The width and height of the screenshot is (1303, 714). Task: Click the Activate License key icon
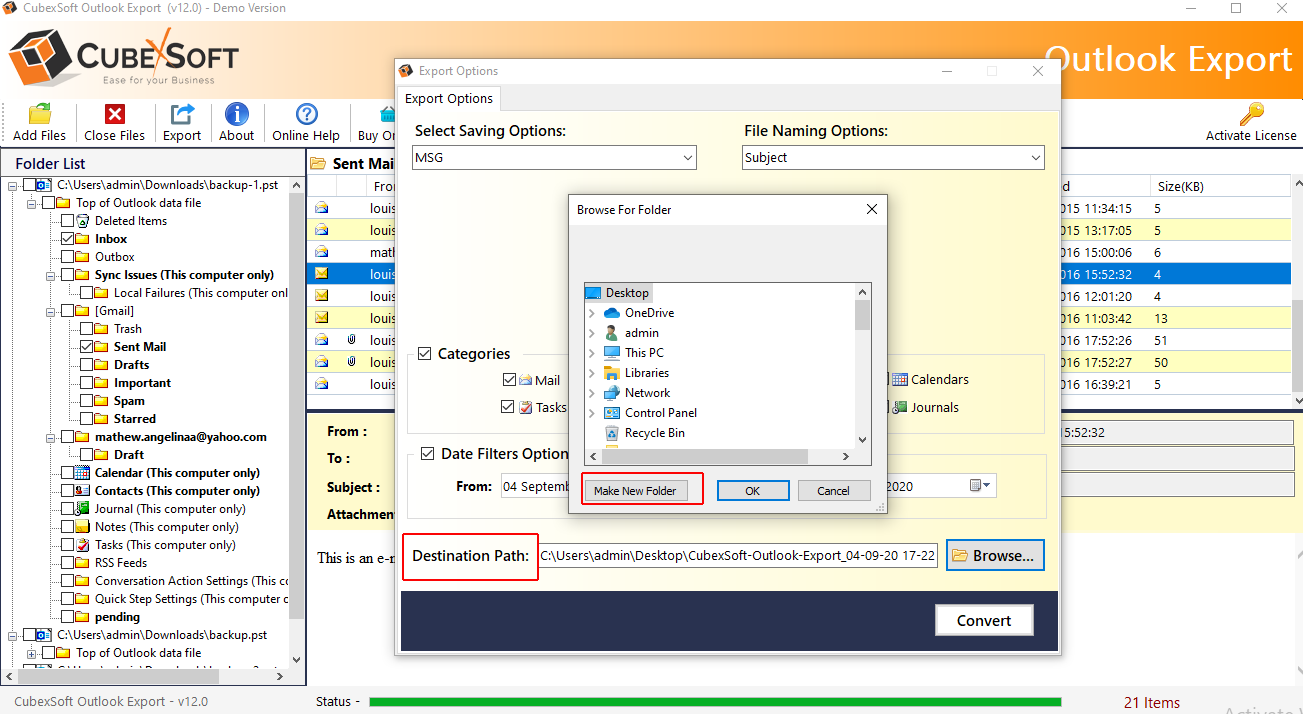1251,114
